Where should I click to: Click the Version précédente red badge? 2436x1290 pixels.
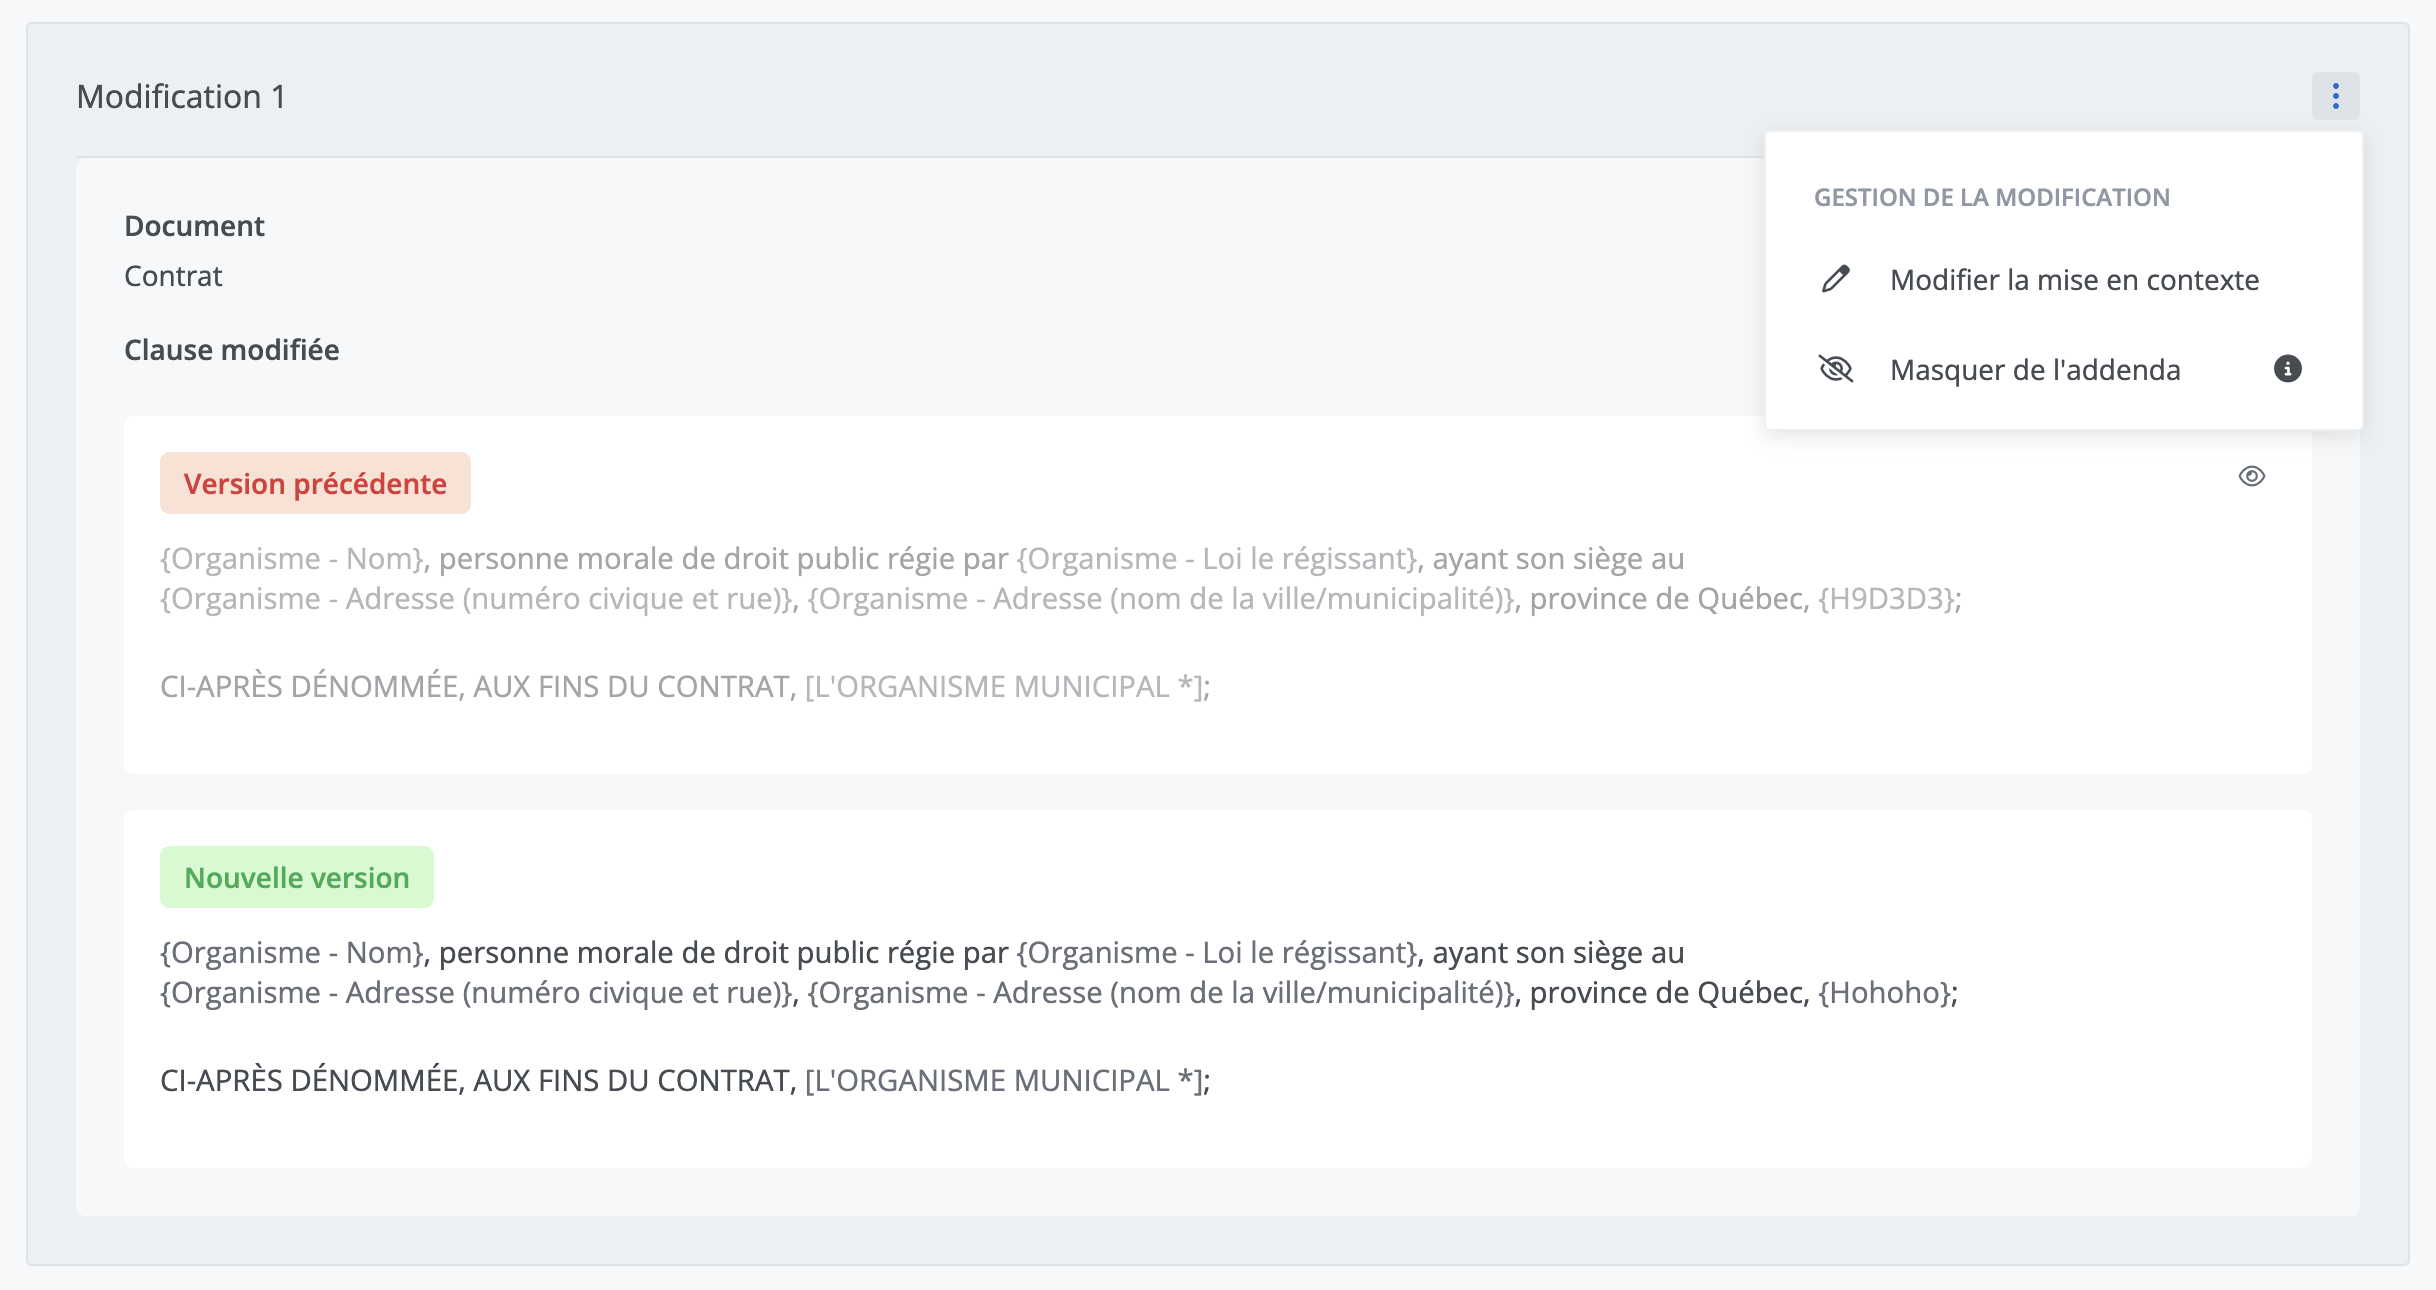tap(315, 483)
